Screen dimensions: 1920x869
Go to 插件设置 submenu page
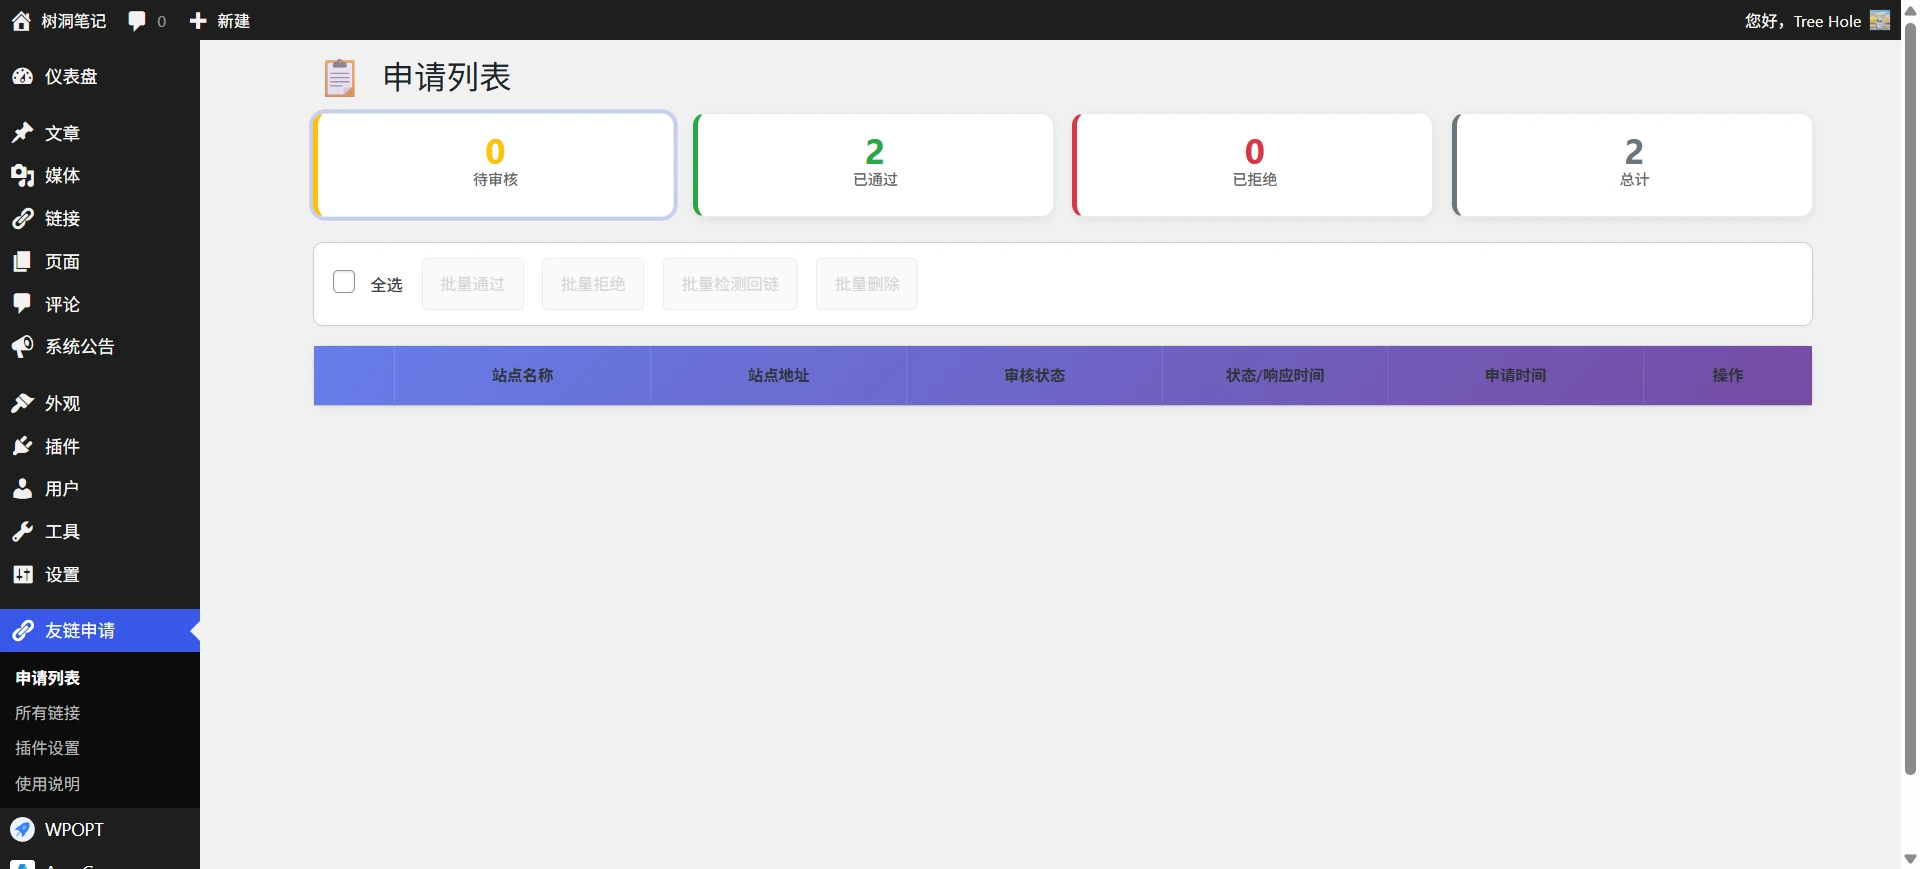pos(48,748)
